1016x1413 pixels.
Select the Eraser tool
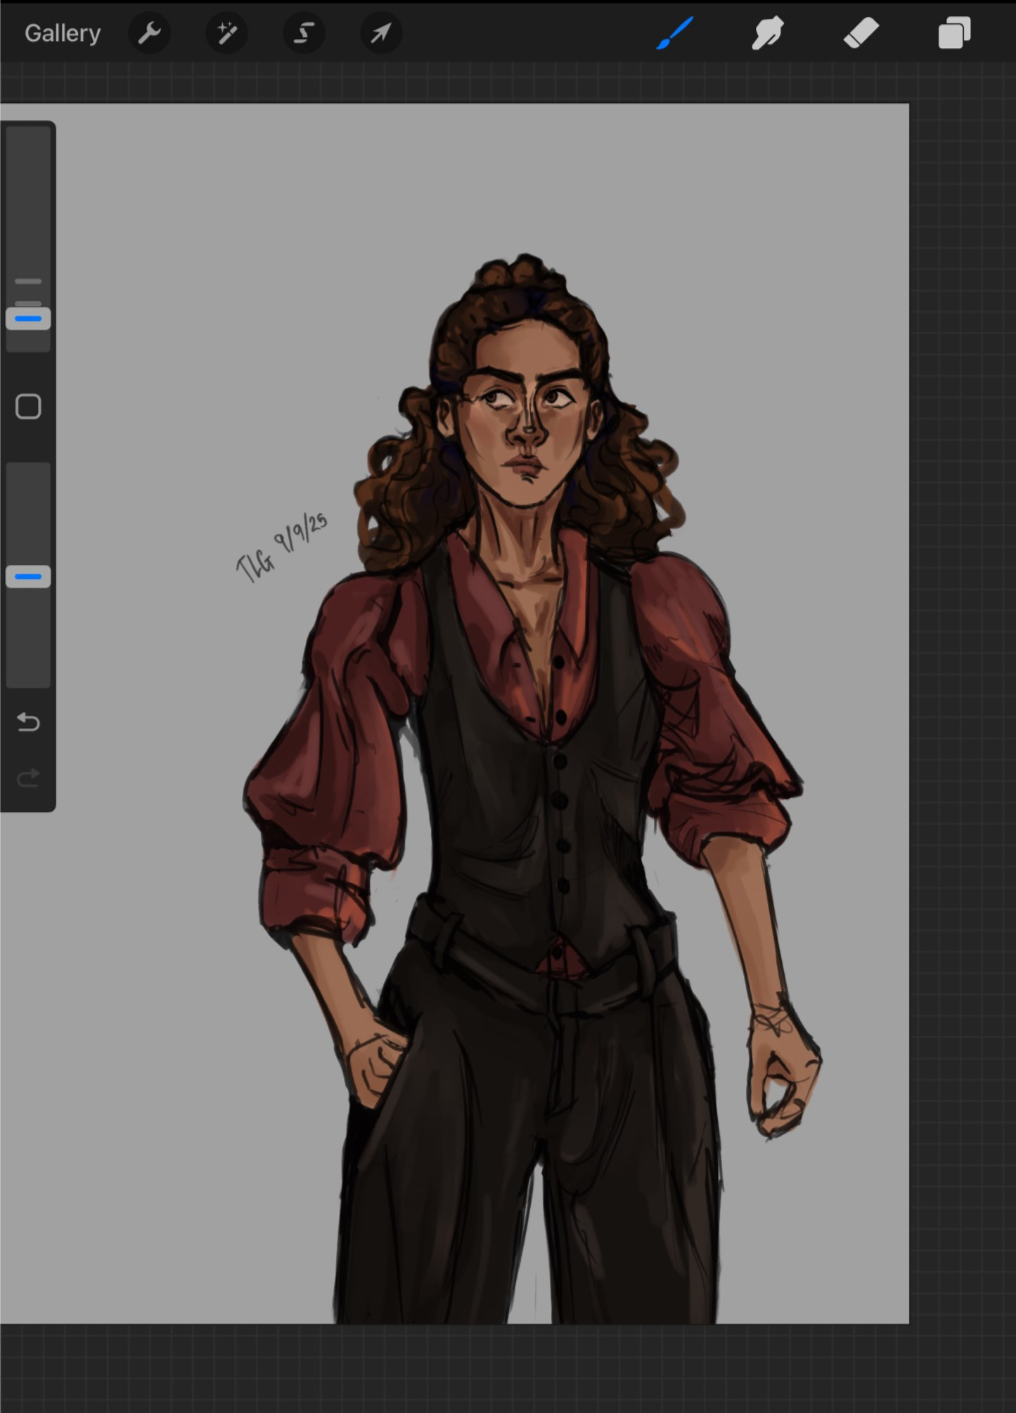(861, 34)
